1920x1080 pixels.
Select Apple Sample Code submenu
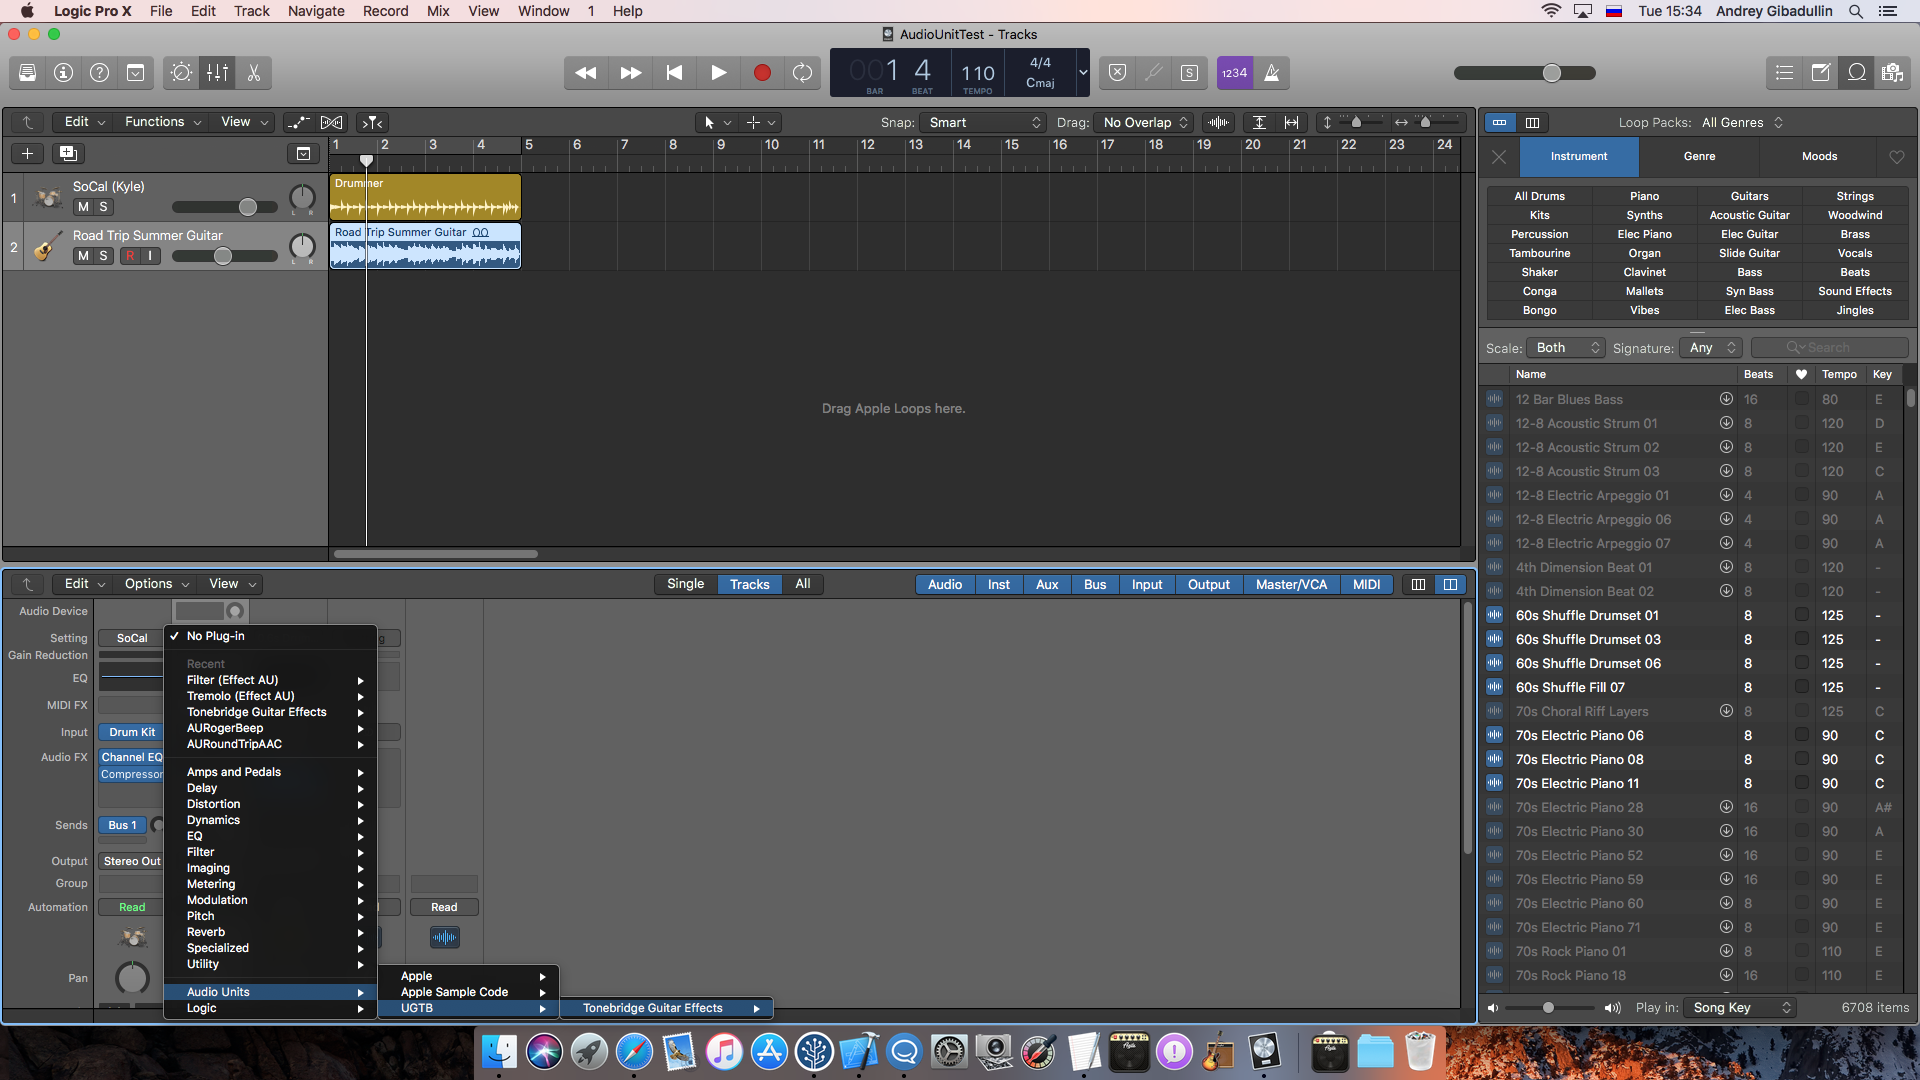(468, 992)
